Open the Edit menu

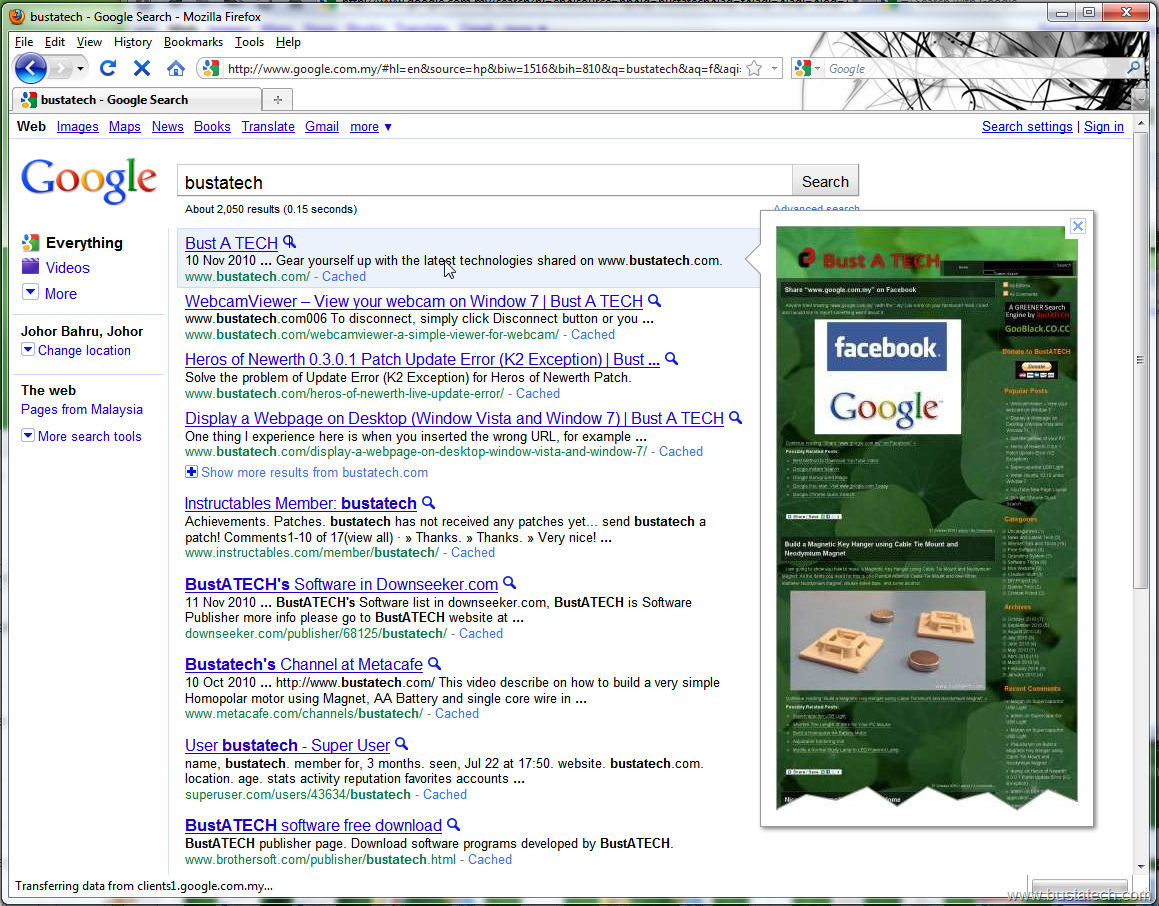click(55, 42)
